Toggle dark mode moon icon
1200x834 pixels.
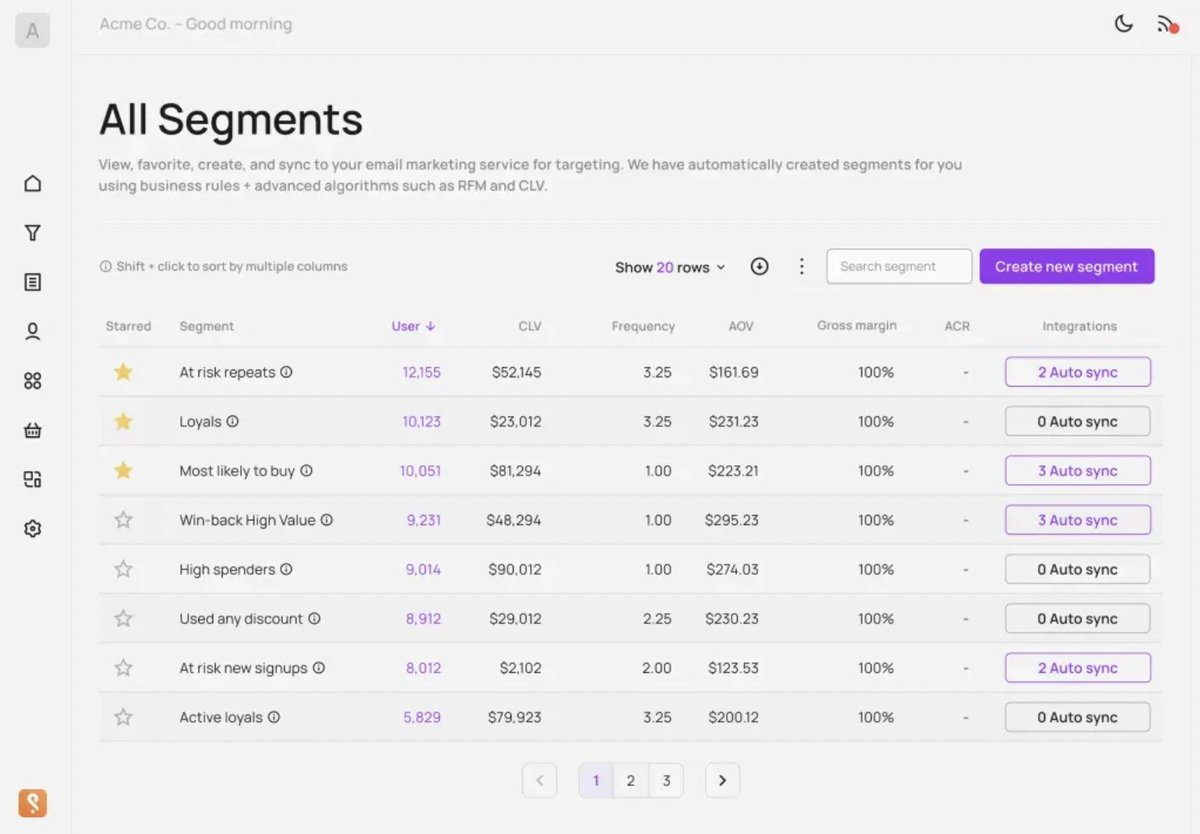[1124, 24]
